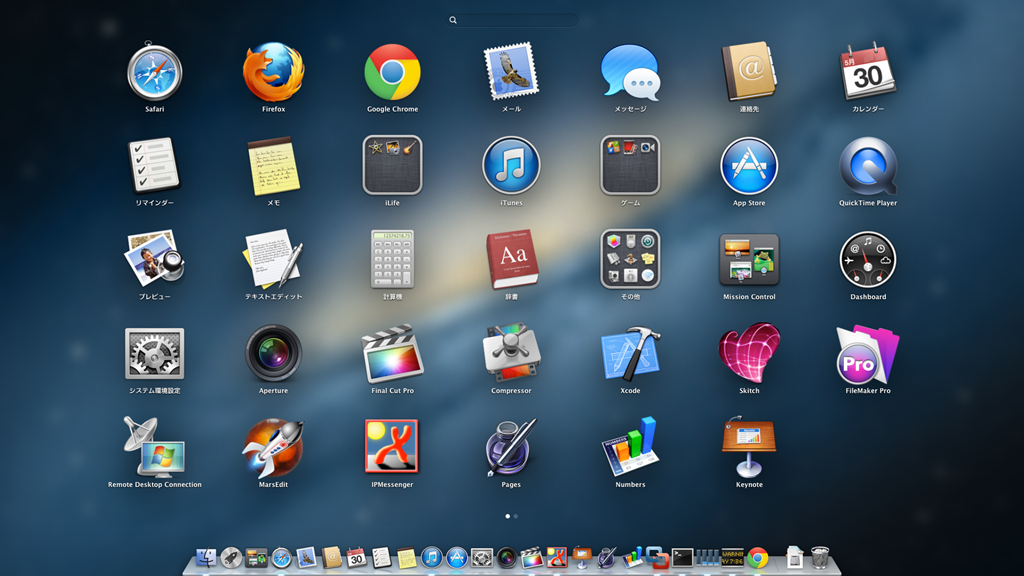Screen dimensions: 1024x576
Task: Open the ゲーム folder
Action: [x=630, y=165]
